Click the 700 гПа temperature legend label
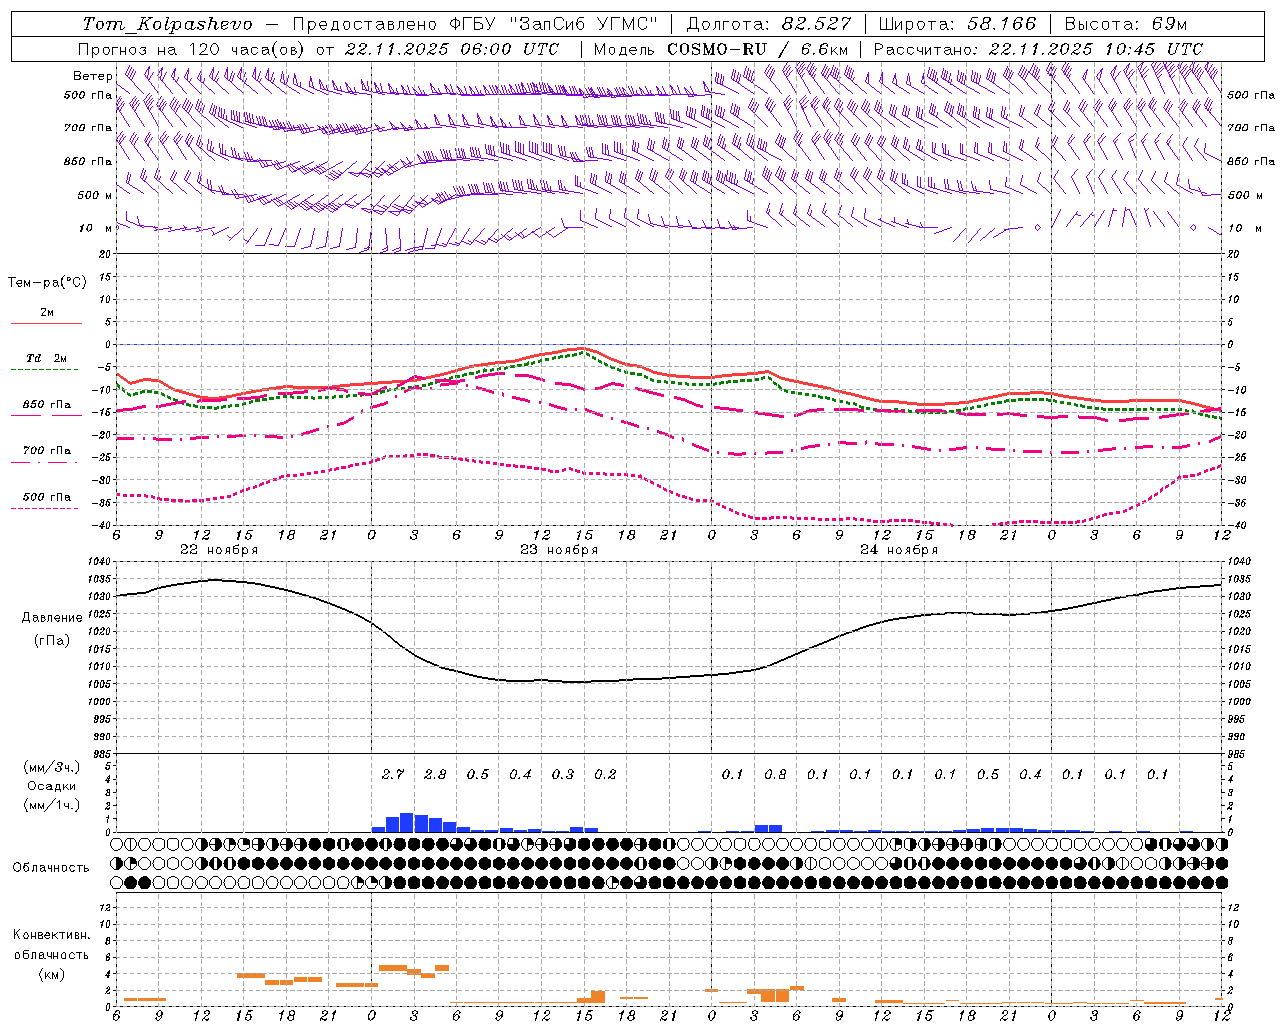The image size is (1280, 1024). [x=47, y=451]
